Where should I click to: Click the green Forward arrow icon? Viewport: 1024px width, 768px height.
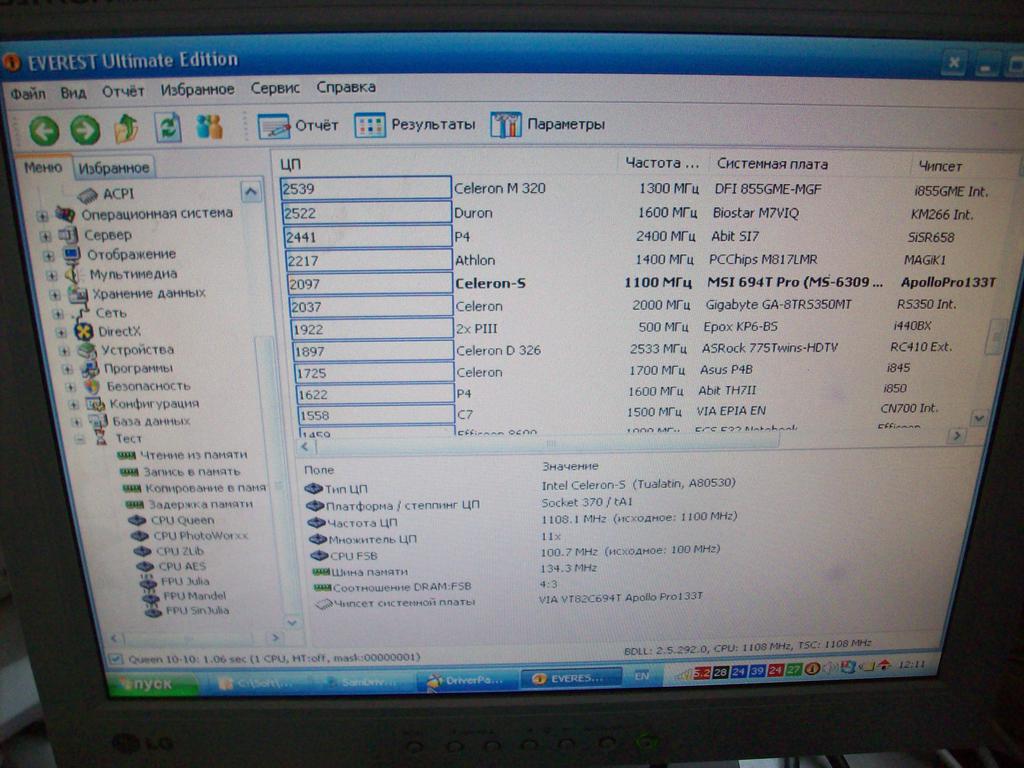(85, 129)
